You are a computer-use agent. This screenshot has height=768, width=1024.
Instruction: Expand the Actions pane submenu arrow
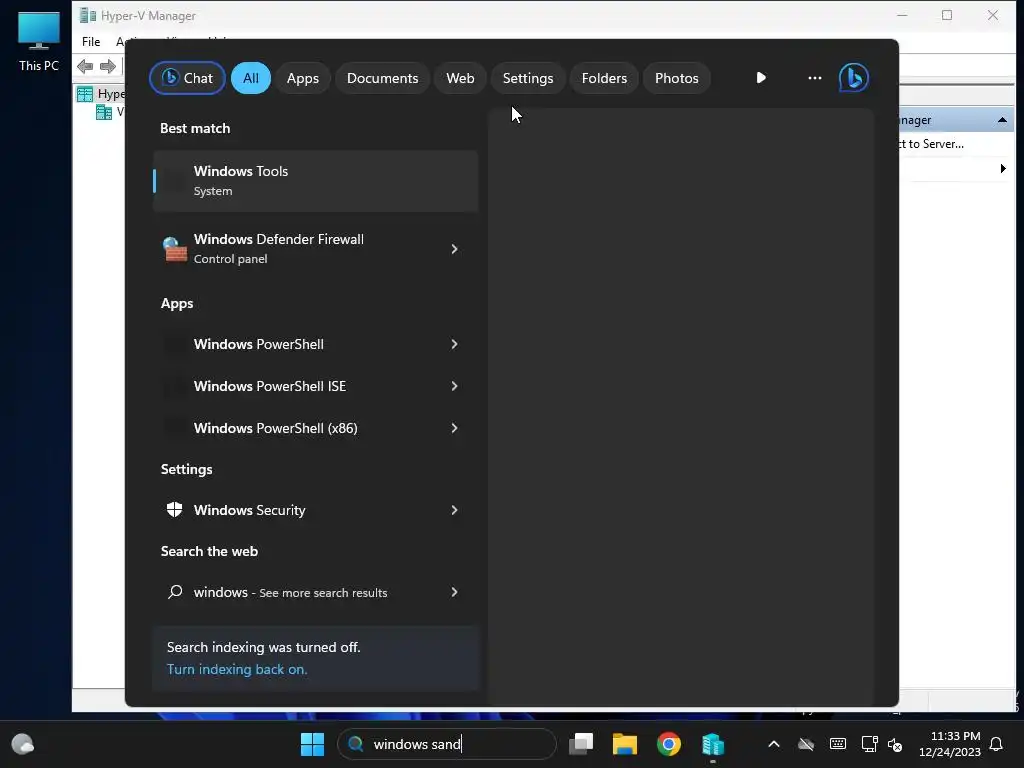tap(1003, 168)
